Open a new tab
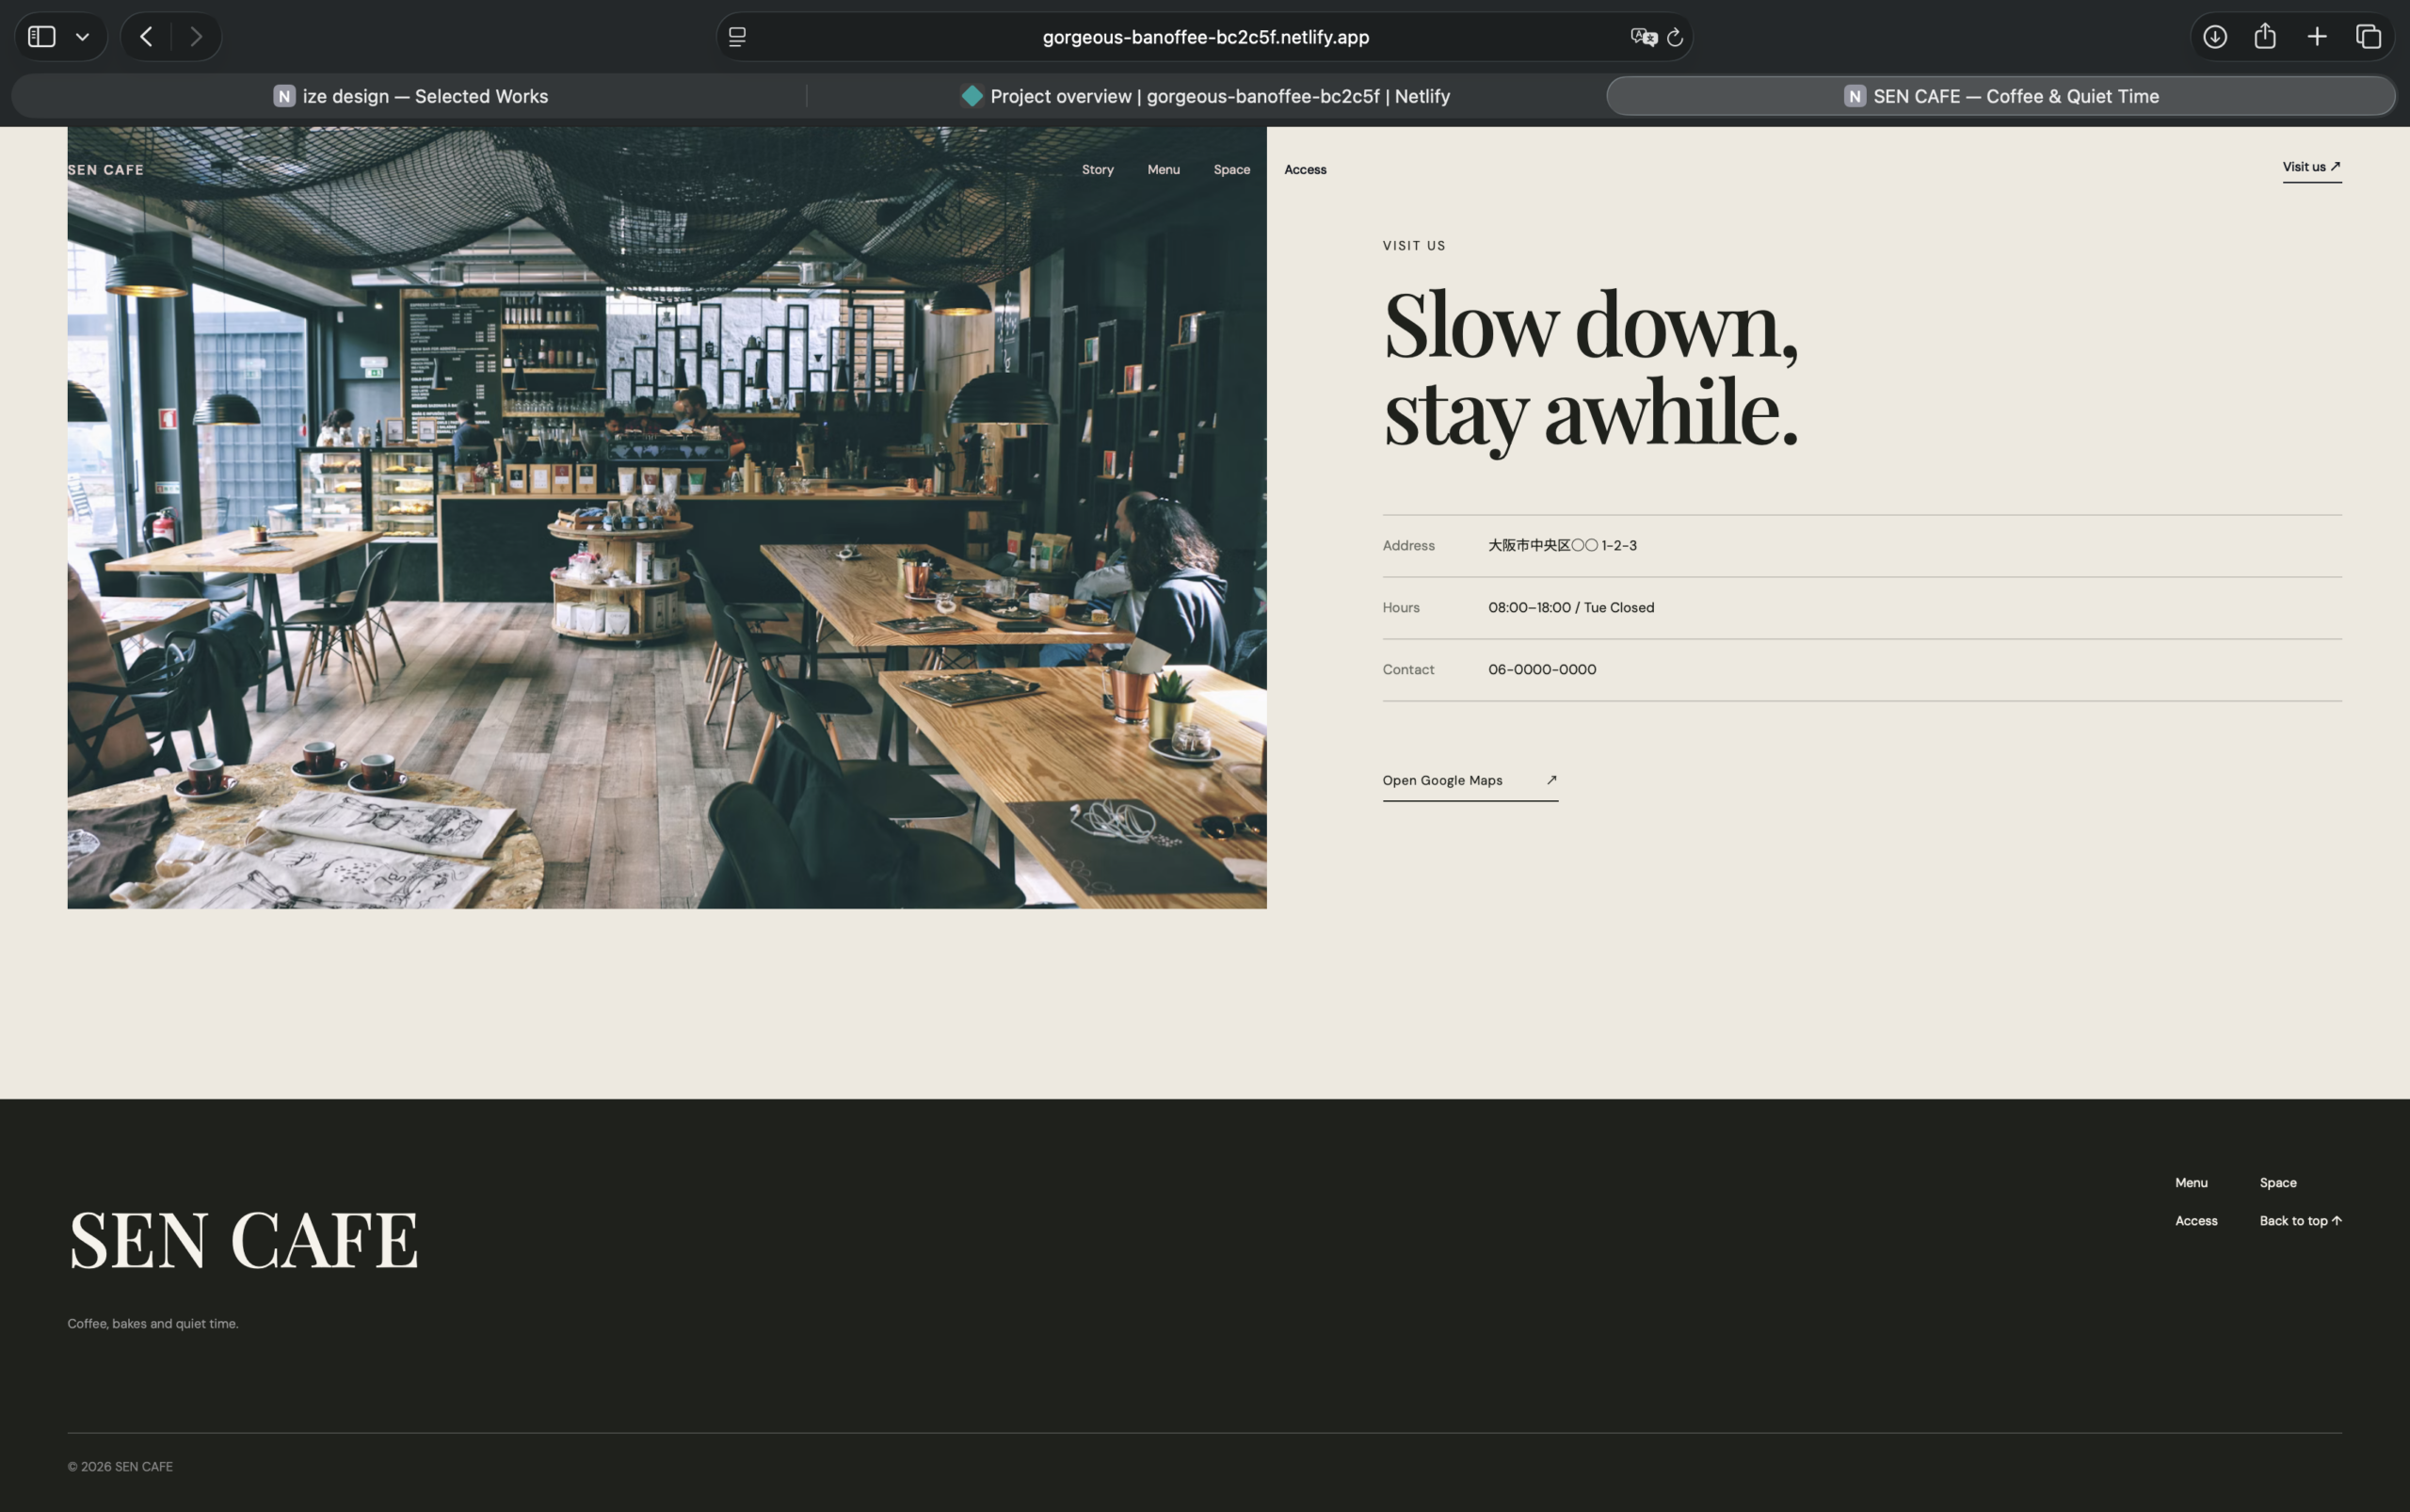This screenshot has height=1512, width=2410. 2317,37
